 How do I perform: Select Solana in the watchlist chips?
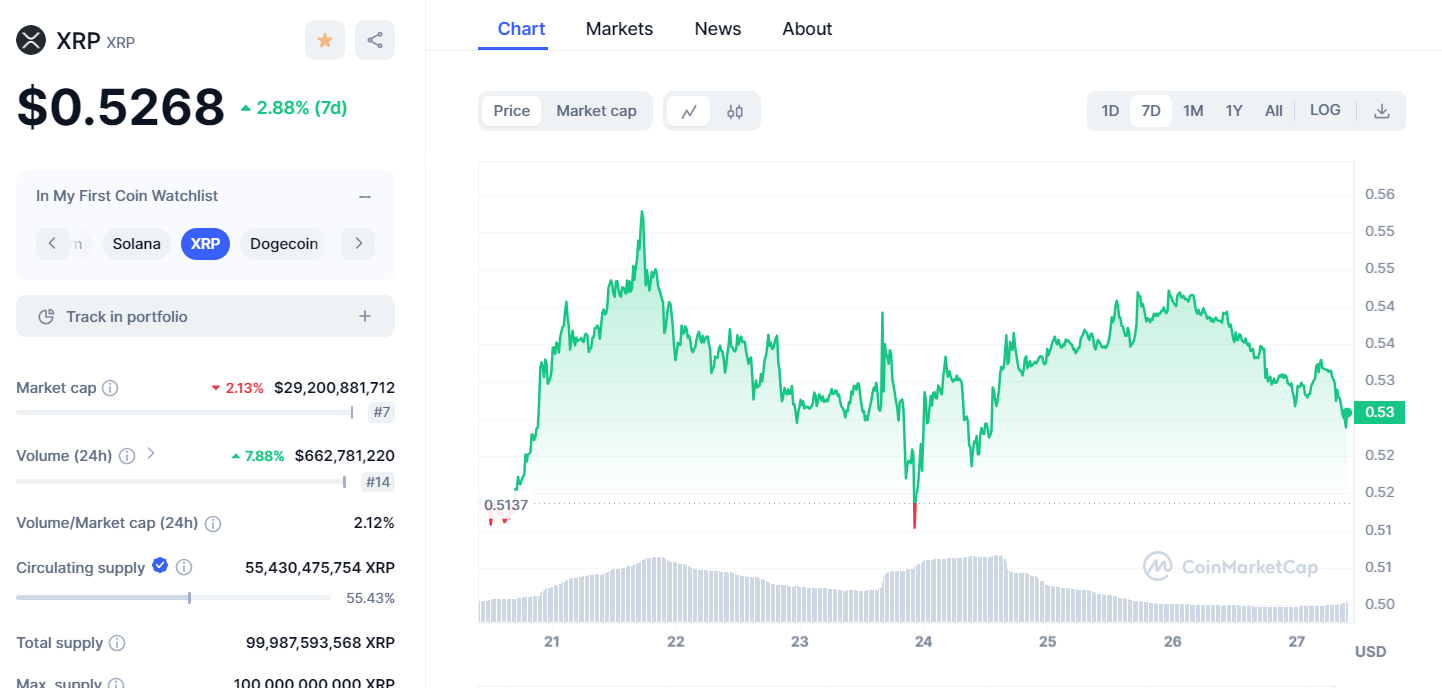pyautogui.click(x=136, y=244)
